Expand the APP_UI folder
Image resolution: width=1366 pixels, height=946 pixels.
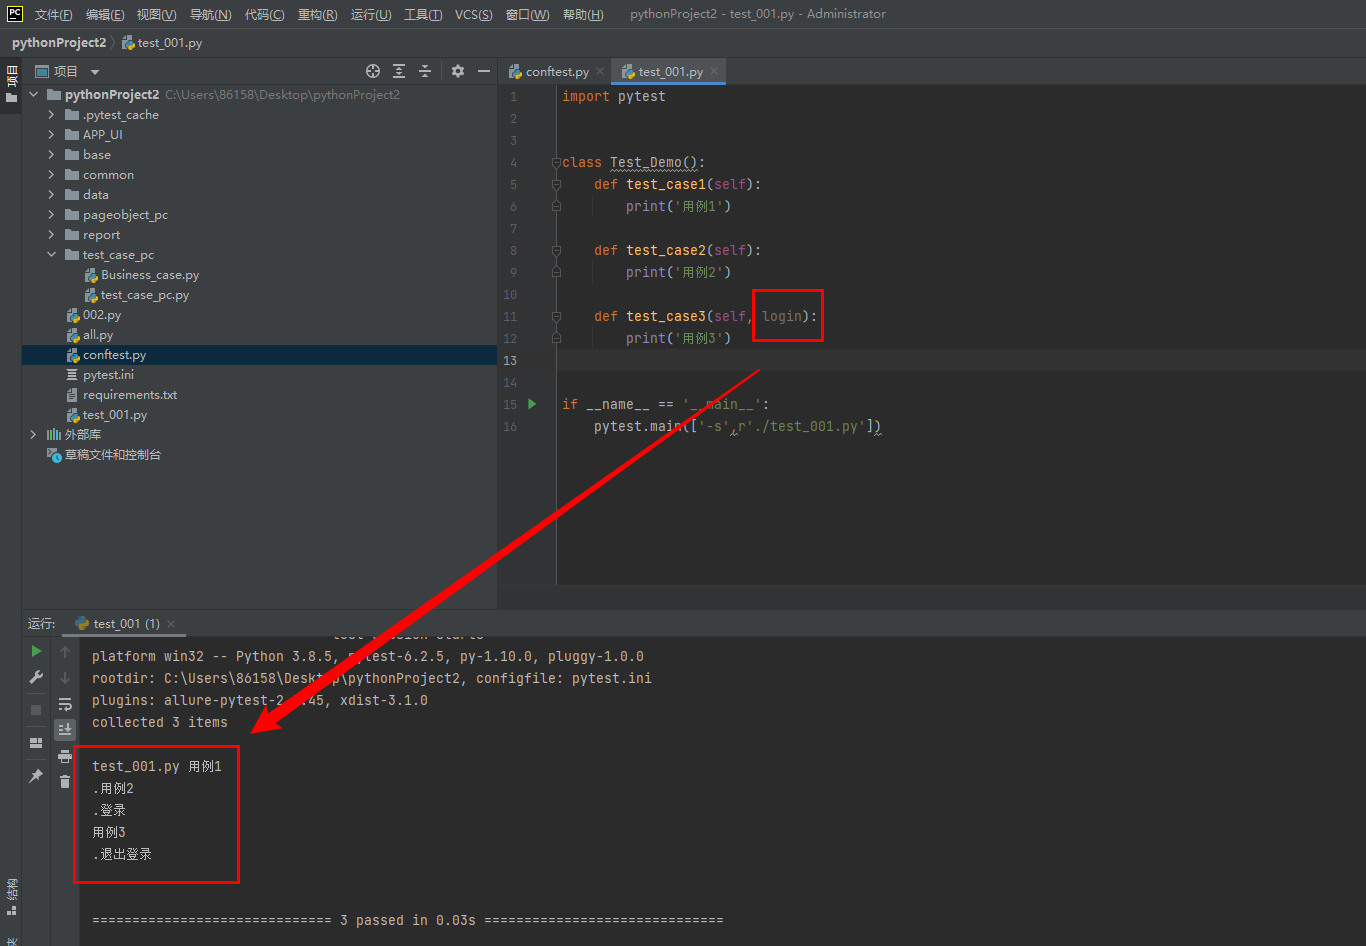(x=51, y=135)
